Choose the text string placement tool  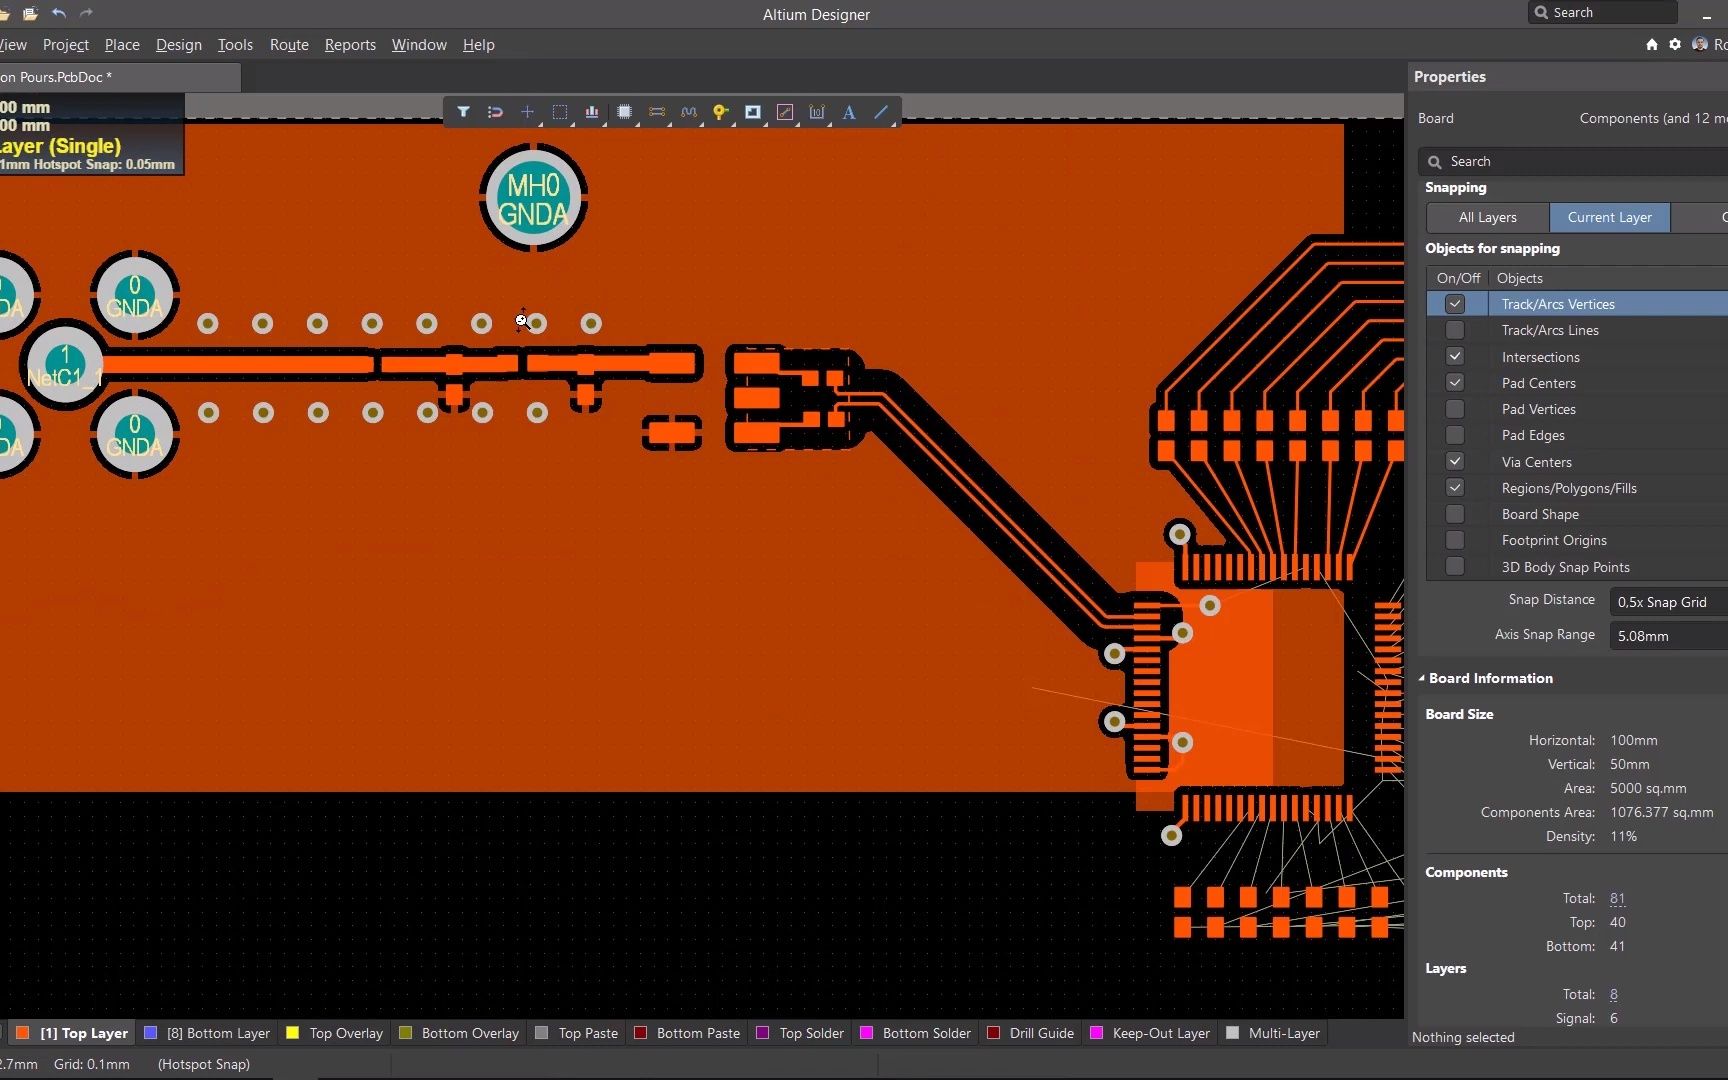[849, 112]
